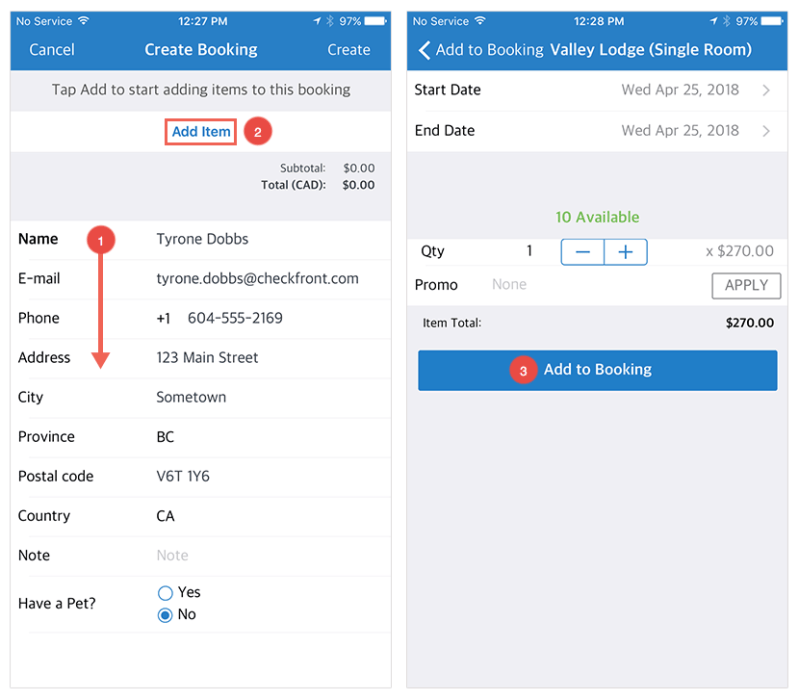Screen dimensions: 799x700
Task: Edit the Name field Tyrone Dobbs
Action: (x=202, y=239)
